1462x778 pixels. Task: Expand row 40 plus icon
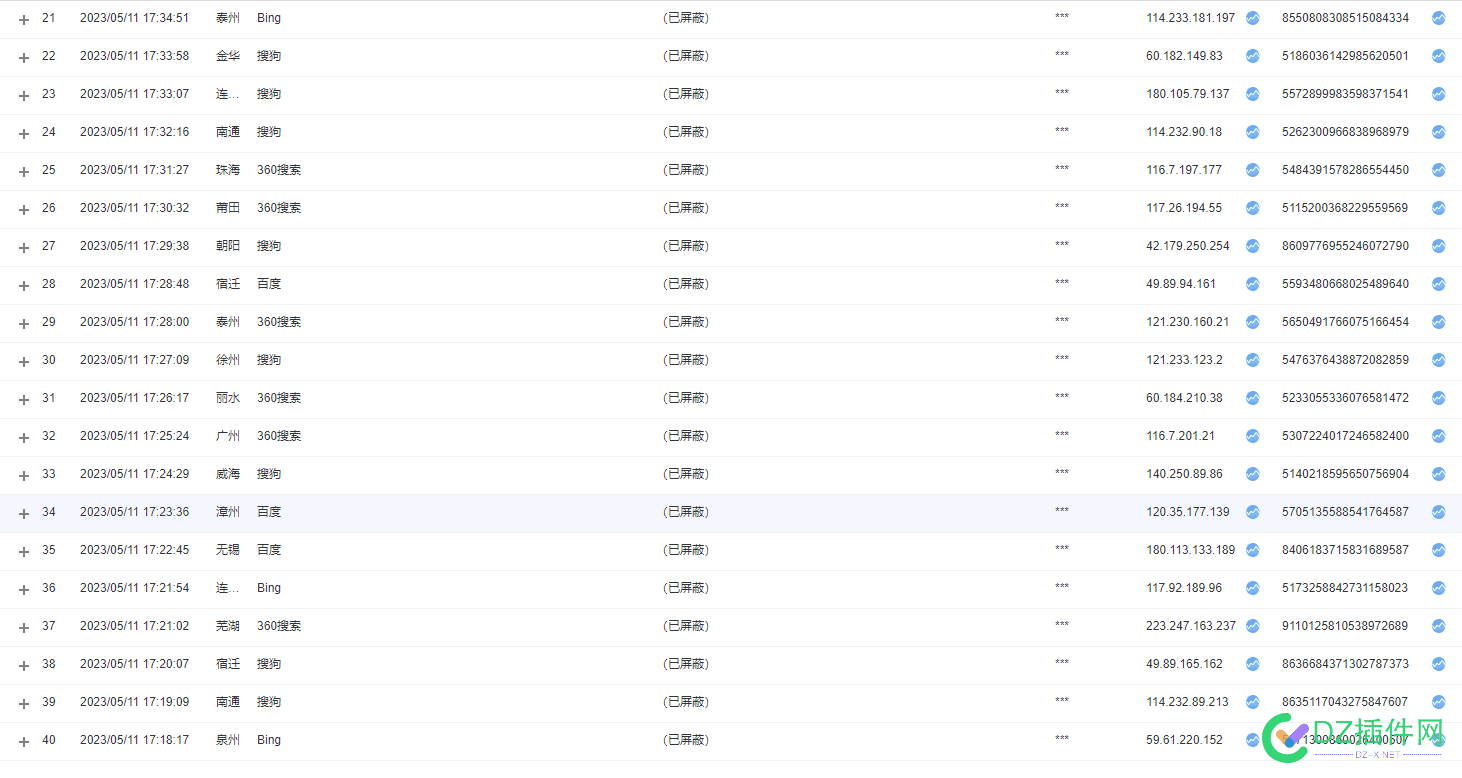(24, 741)
